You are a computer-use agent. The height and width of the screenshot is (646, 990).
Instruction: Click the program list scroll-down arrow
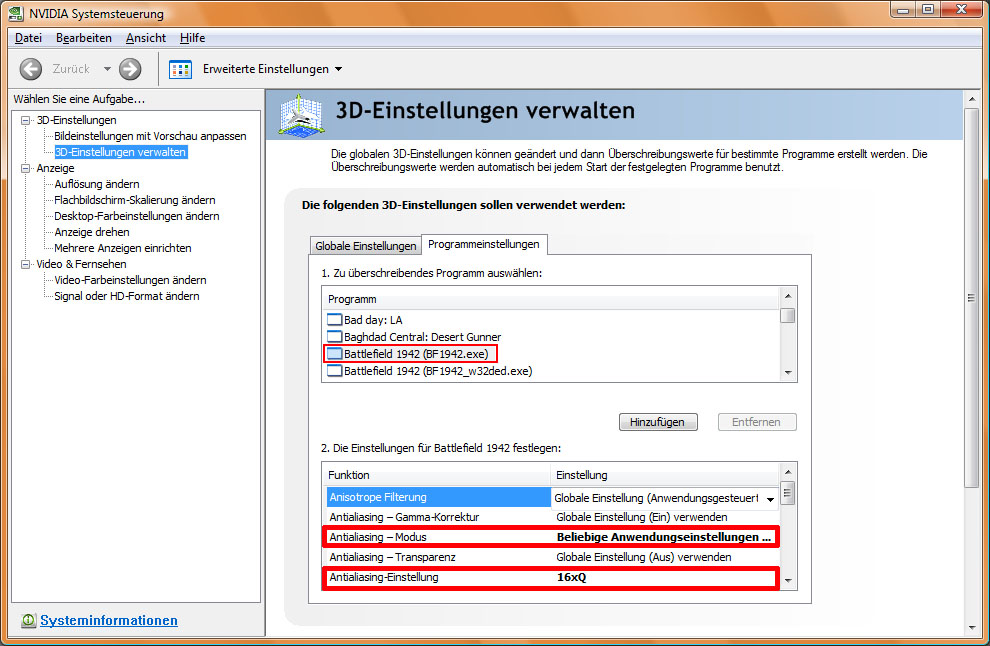[x=788, y=373]
